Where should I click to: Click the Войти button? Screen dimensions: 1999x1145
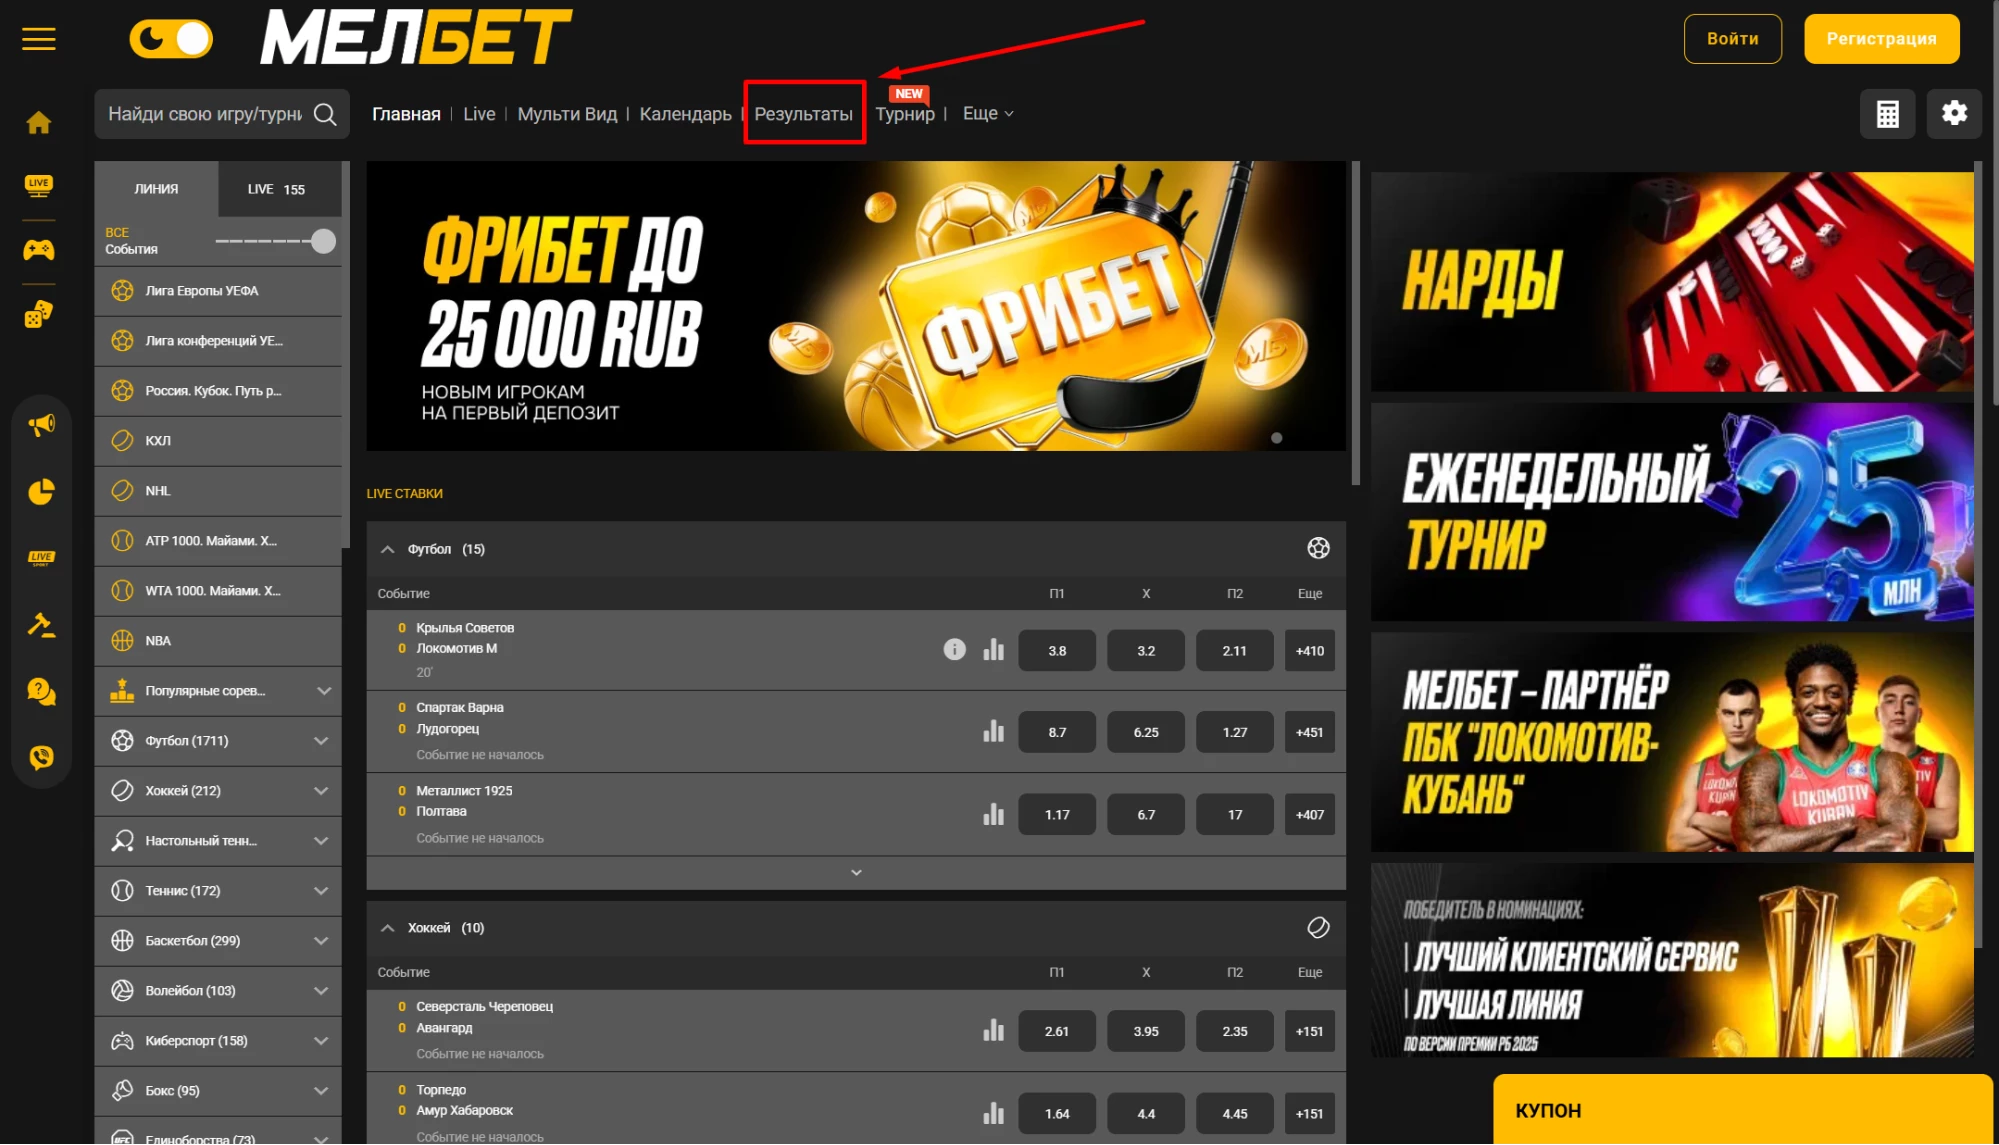click(1732, 39)
